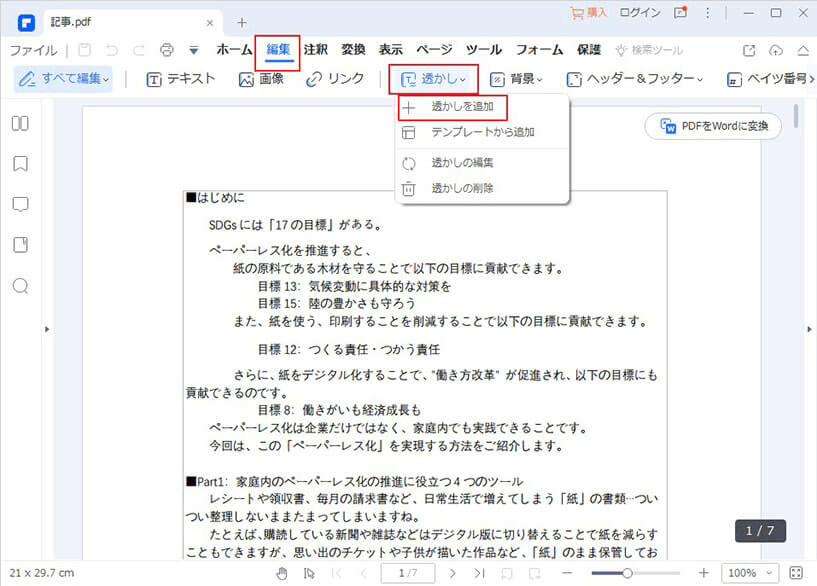The width and height of the screenshot is (817, 586).
Task: Click the ログイン link
Action: [639, 13]
